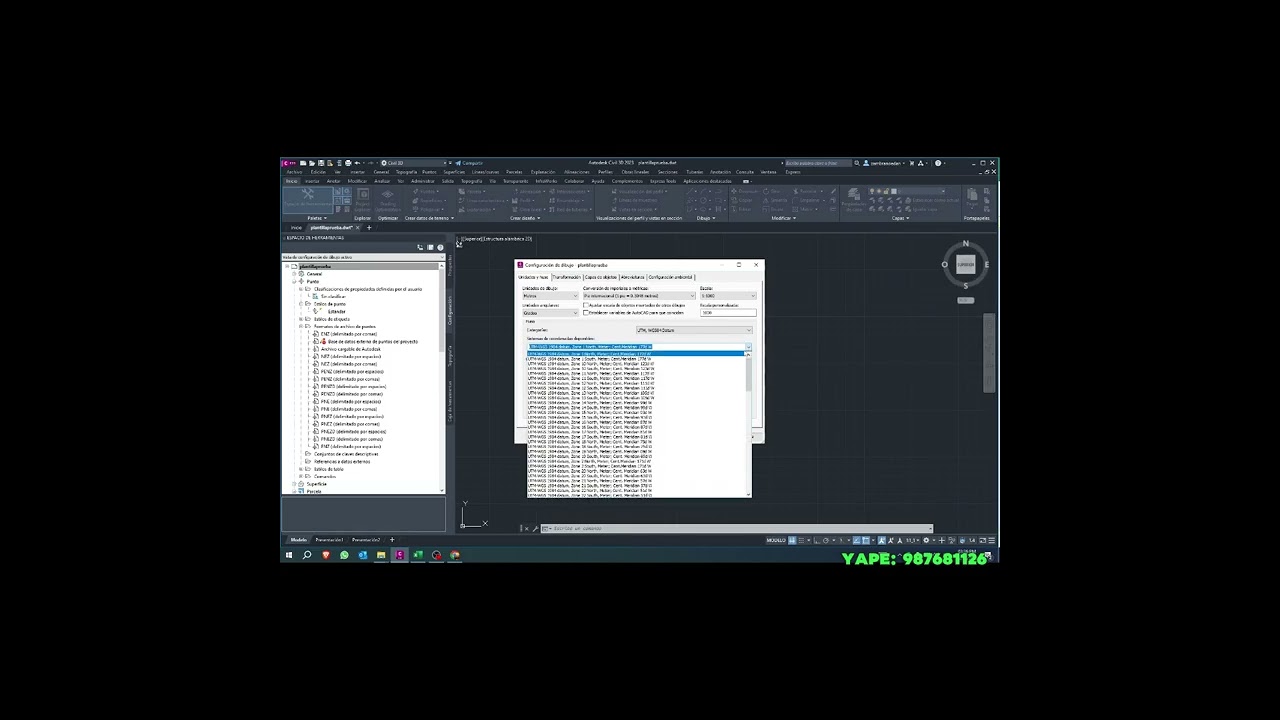Switch to the Capas de objetos tab

tap(601, 277)
